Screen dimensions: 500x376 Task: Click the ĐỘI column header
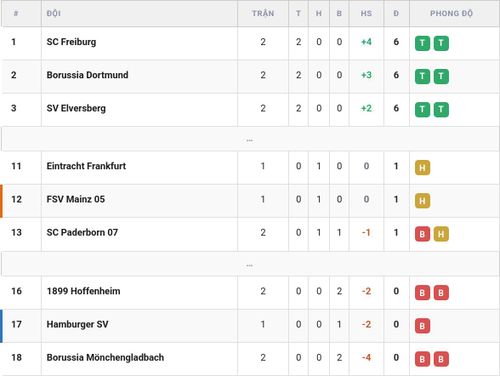point(54,13)
